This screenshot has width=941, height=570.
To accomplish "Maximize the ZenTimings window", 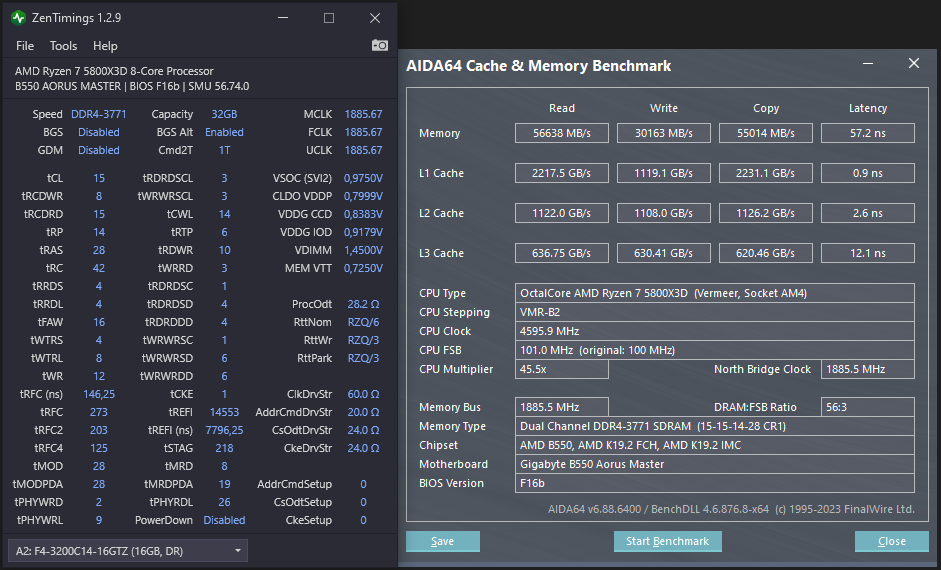I will [329, 18].
